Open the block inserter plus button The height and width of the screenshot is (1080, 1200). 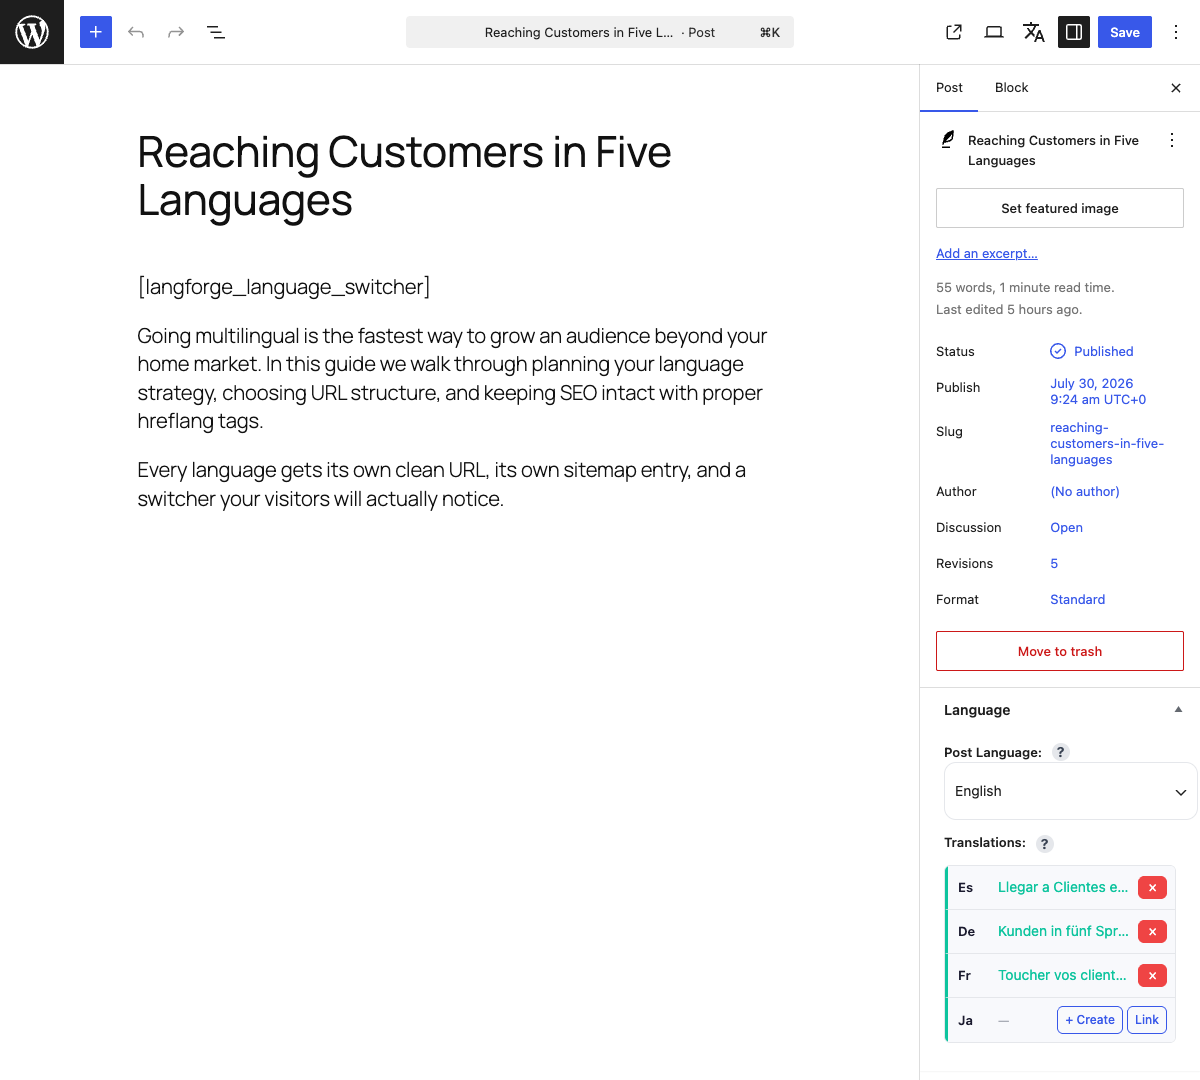click(x=96, y=32)
